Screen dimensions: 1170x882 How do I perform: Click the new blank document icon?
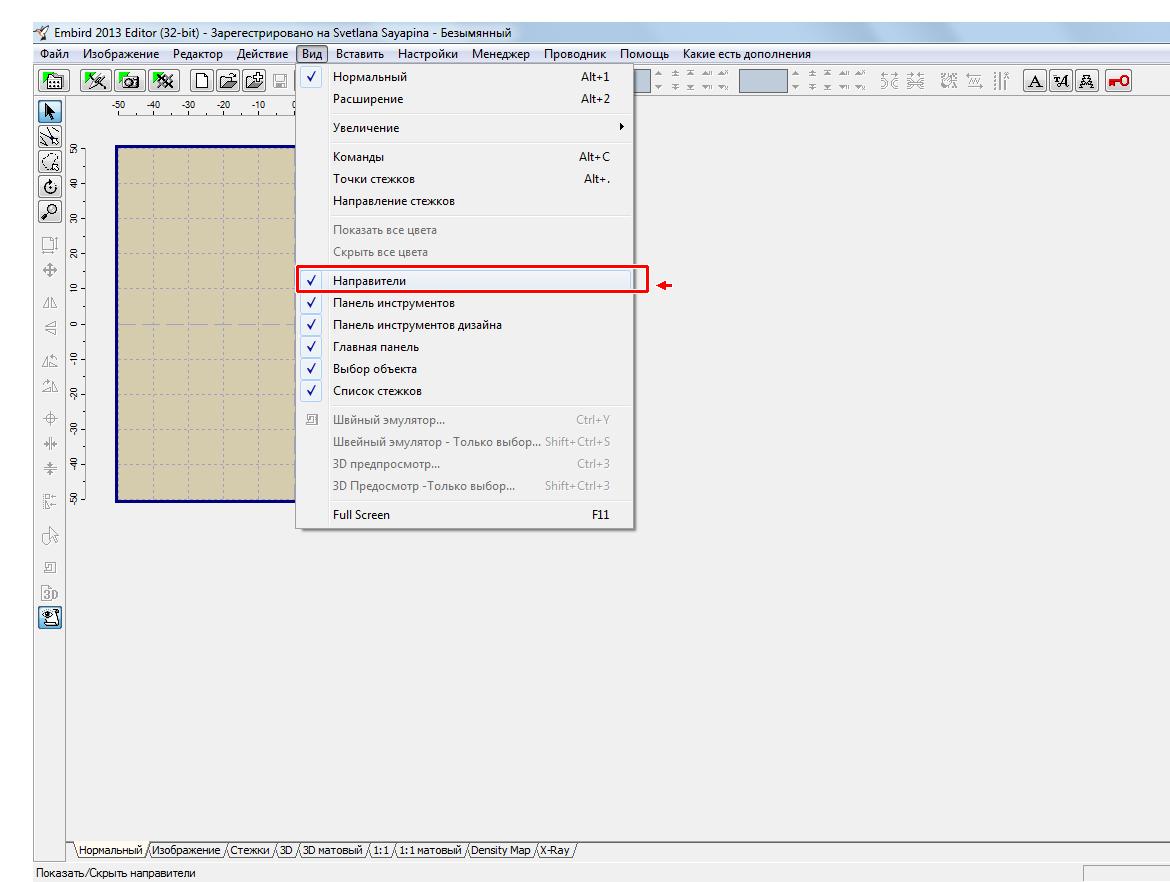click(203, 81)
